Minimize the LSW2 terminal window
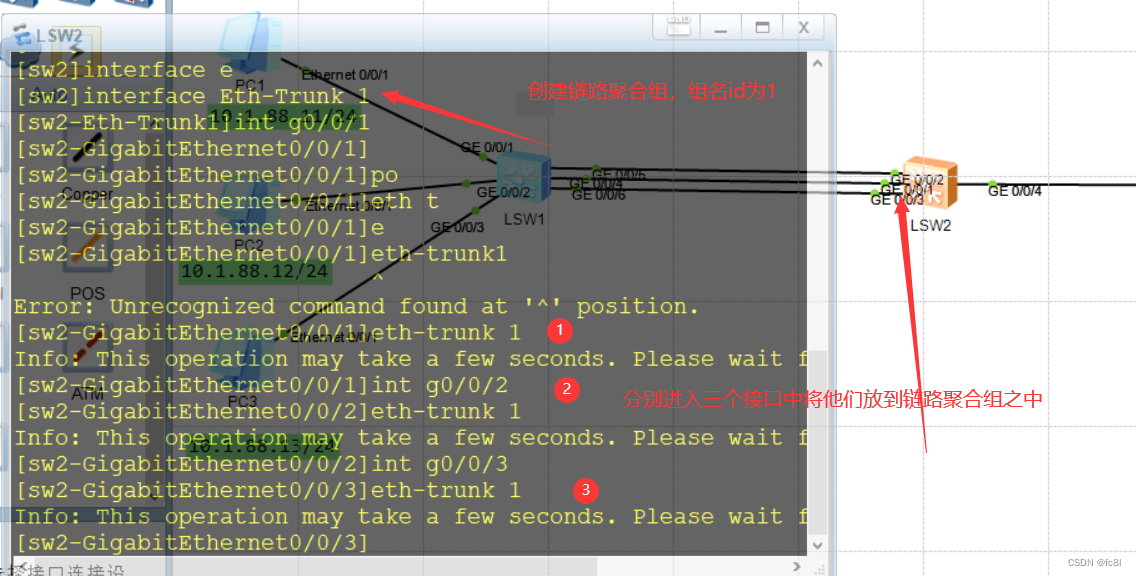 pos(720,28)
